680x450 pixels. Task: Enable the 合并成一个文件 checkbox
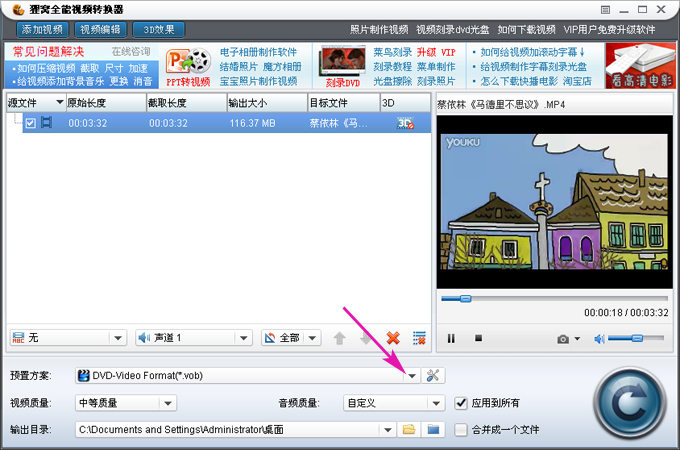pos(461,430)
